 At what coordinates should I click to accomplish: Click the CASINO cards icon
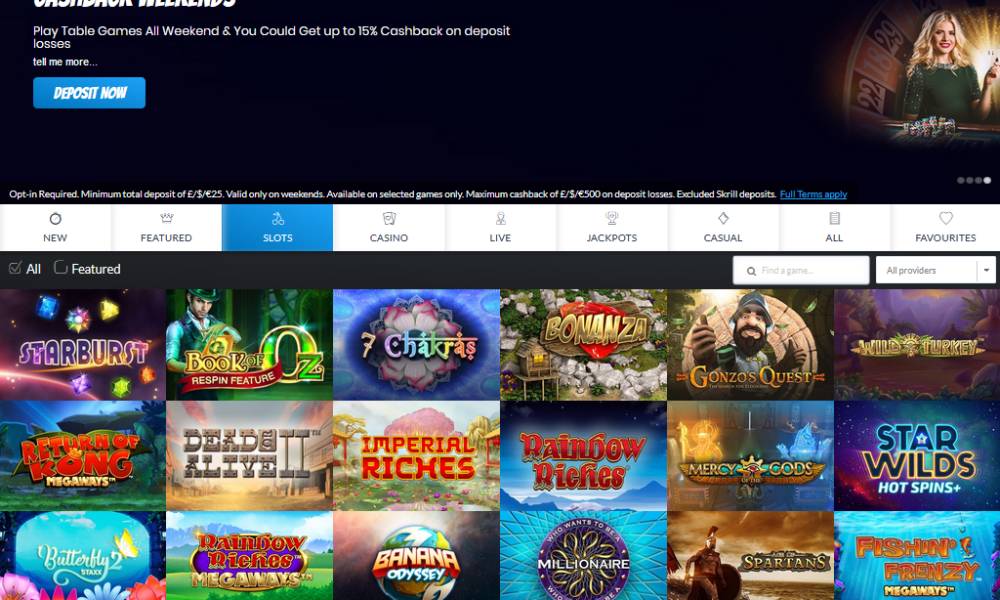(x=389, y=219)
